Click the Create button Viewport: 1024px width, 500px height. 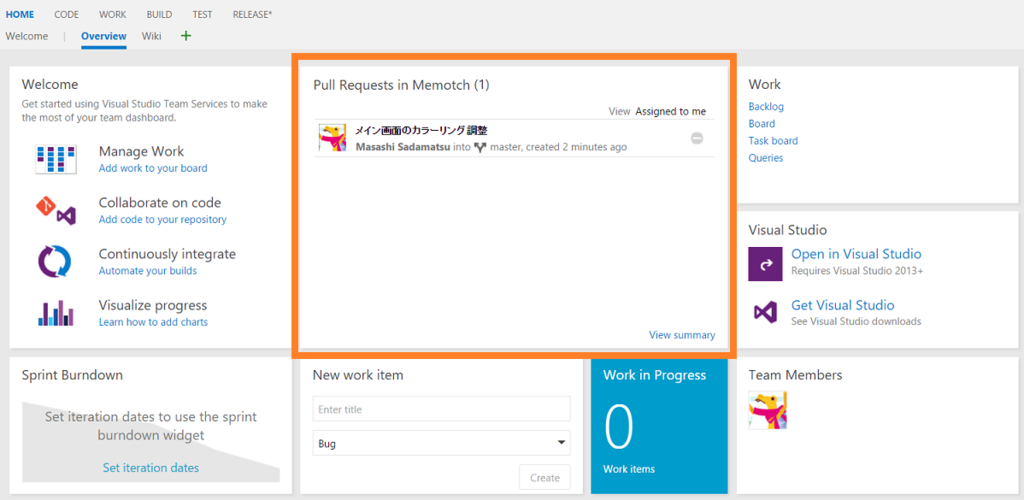pyautogui.click(x=545, y=478)
